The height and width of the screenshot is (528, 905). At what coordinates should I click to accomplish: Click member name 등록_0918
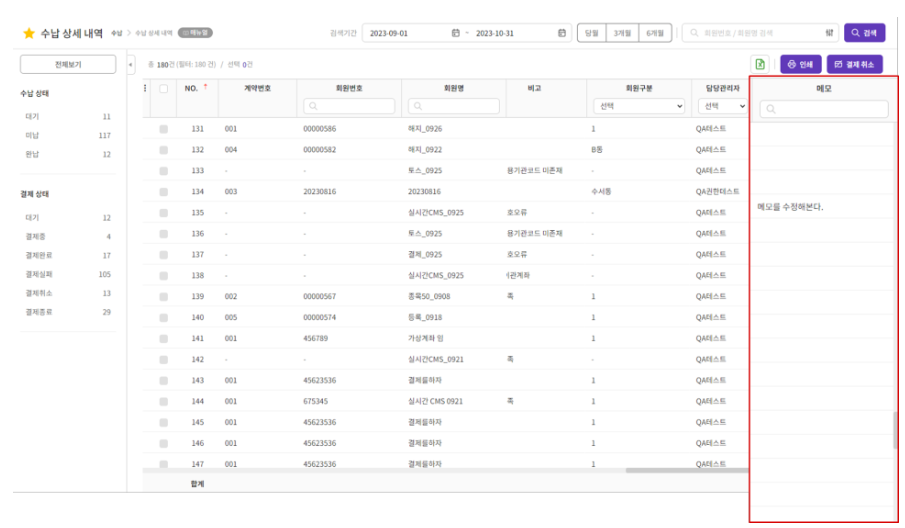tap(425, 317)
